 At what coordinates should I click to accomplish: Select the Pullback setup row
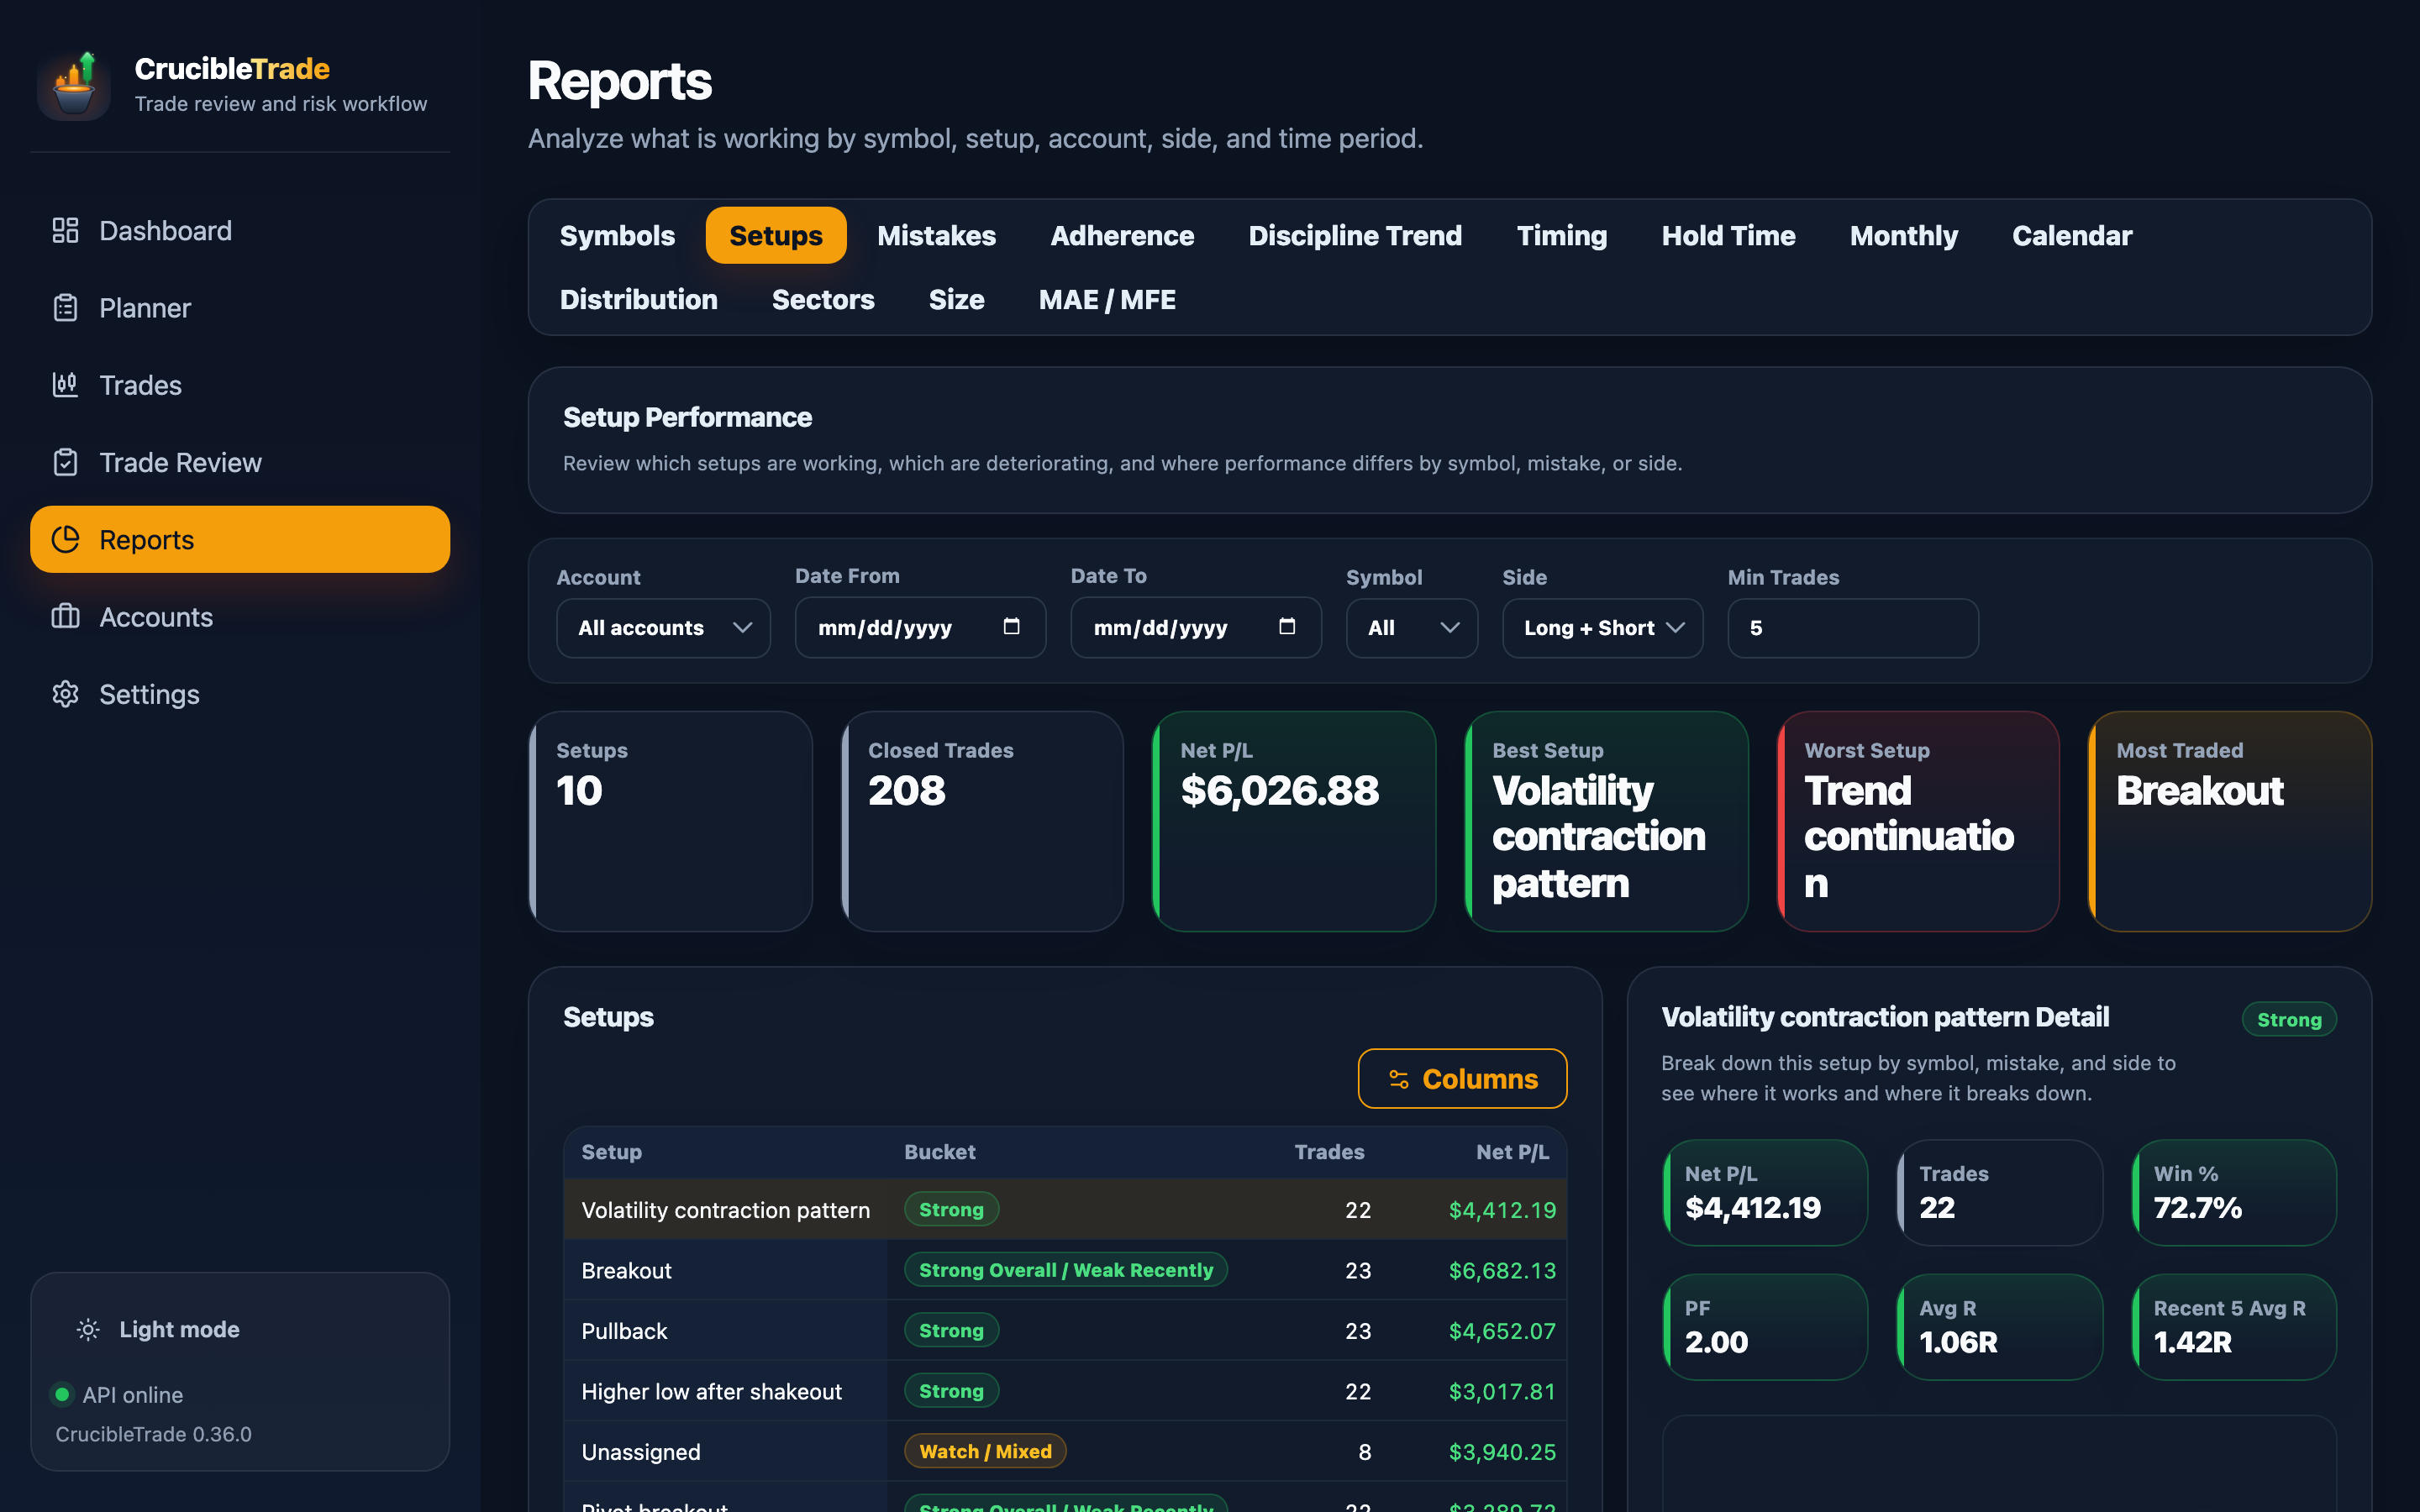[1065, 1331]
